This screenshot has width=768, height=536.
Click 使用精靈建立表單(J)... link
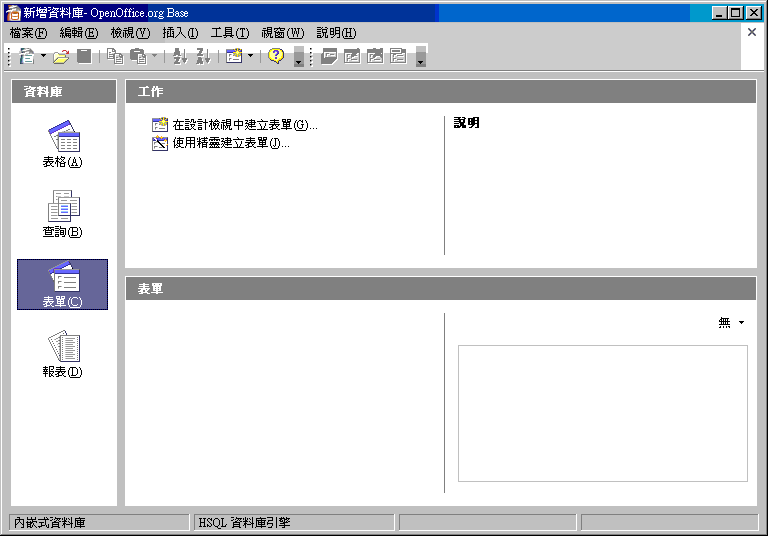tap(231, 143)
